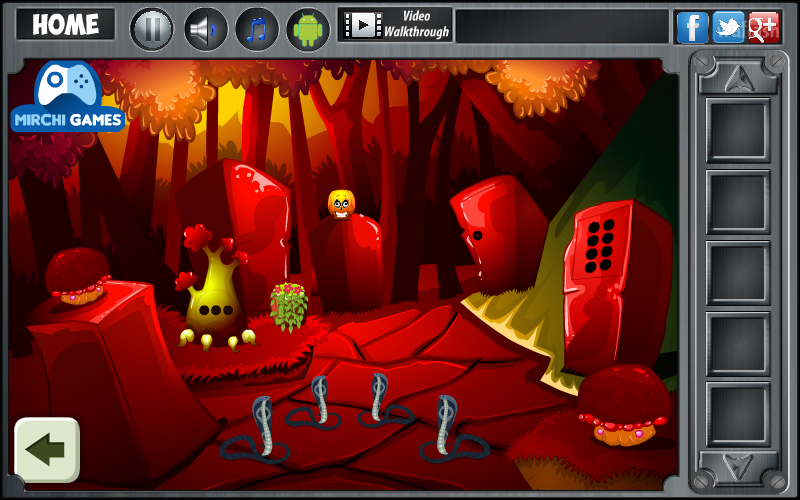Image resolution: width=800 pixels, height=500 pixels.
Task: Share on Google Plus
Action: click(x=764, y=27)
